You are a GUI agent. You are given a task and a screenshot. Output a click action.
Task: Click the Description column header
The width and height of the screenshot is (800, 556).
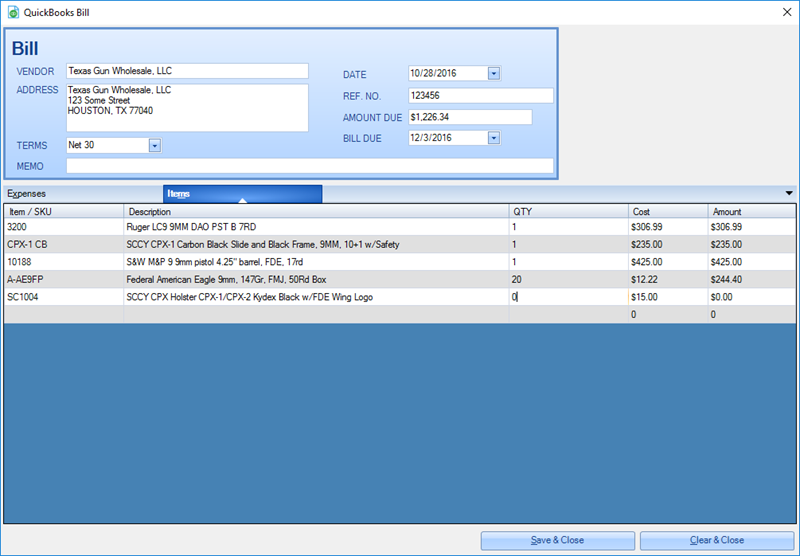pos(316,212)
